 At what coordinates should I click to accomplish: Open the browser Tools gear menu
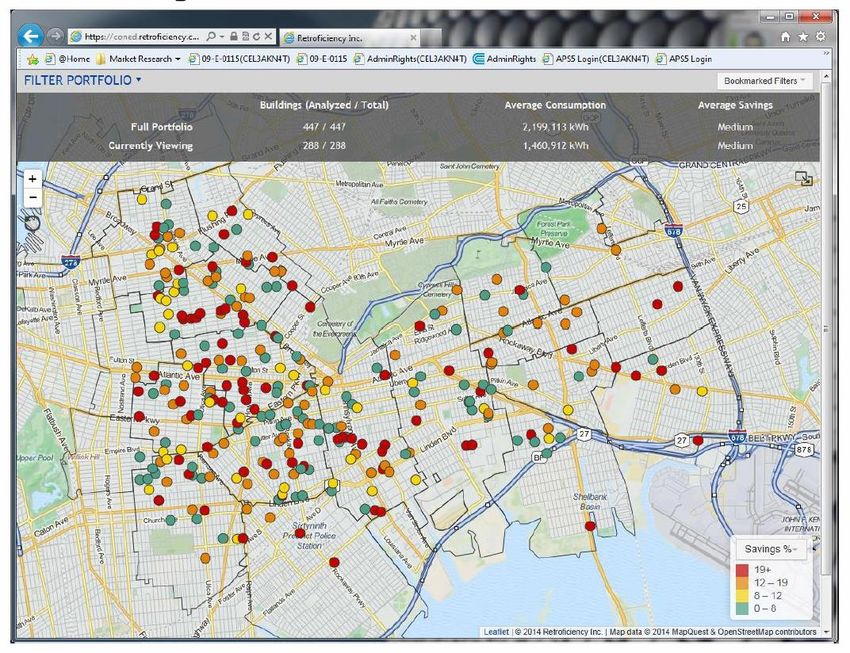(x=821, y=36)
